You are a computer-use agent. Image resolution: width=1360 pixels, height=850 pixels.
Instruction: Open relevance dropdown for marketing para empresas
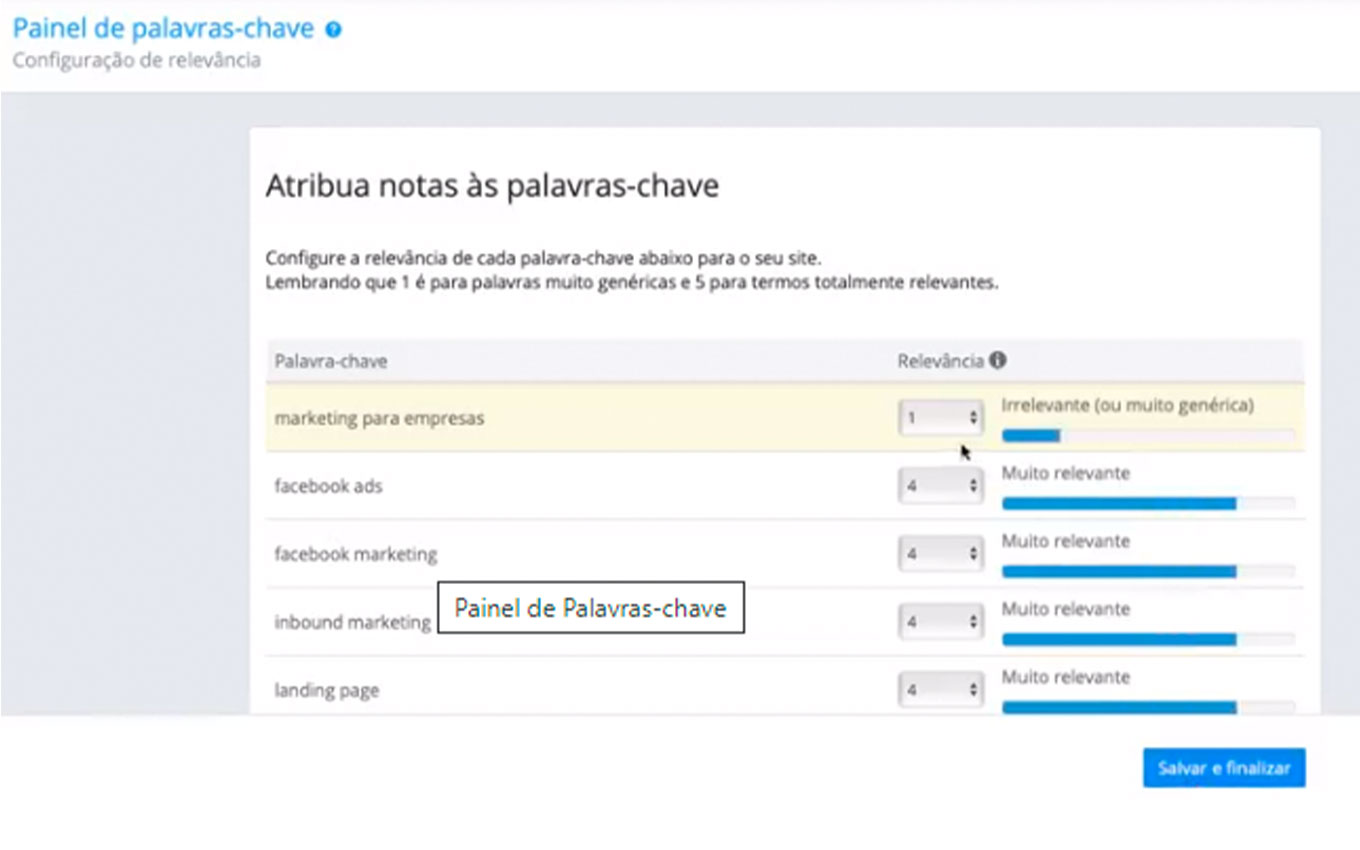(941, 419)
